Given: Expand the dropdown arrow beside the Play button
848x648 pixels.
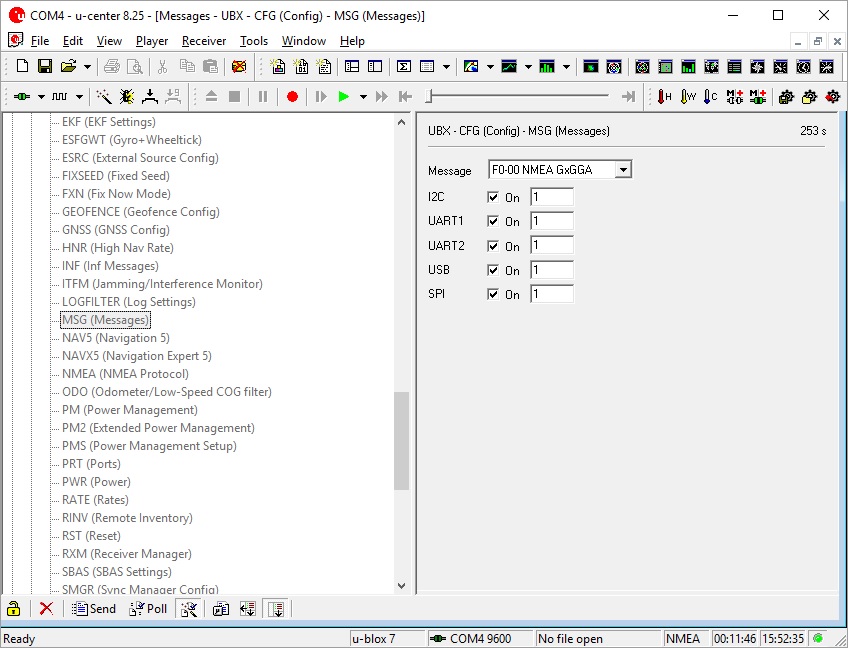Looking at the screenshot, I should coord(363,97).
